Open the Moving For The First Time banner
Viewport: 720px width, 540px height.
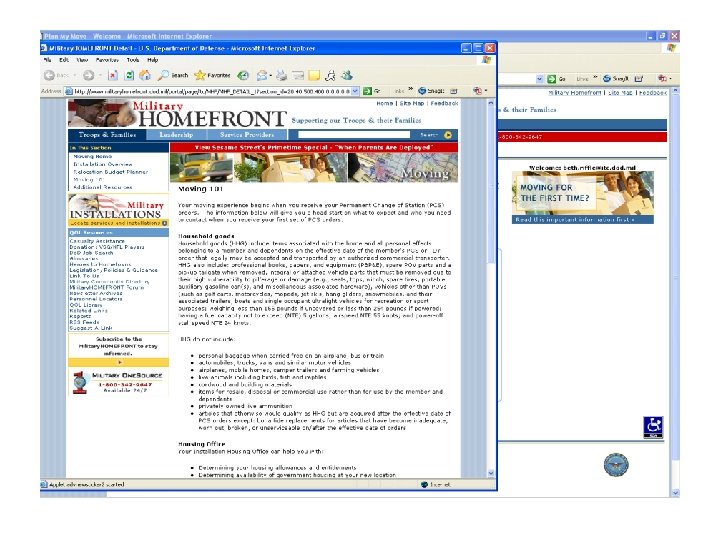pos(583,197)
